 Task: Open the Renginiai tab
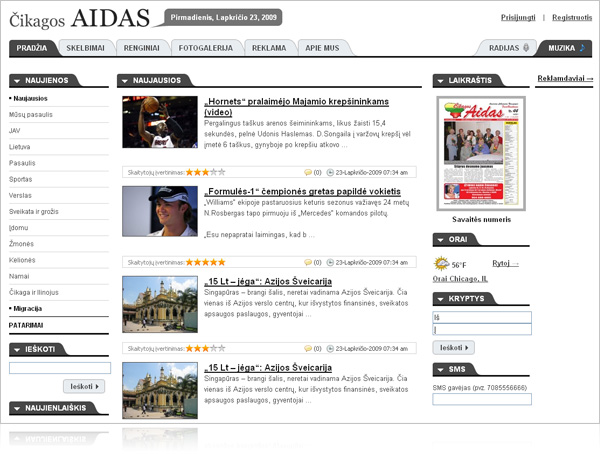pyautogui.click(x=142, y=48)
